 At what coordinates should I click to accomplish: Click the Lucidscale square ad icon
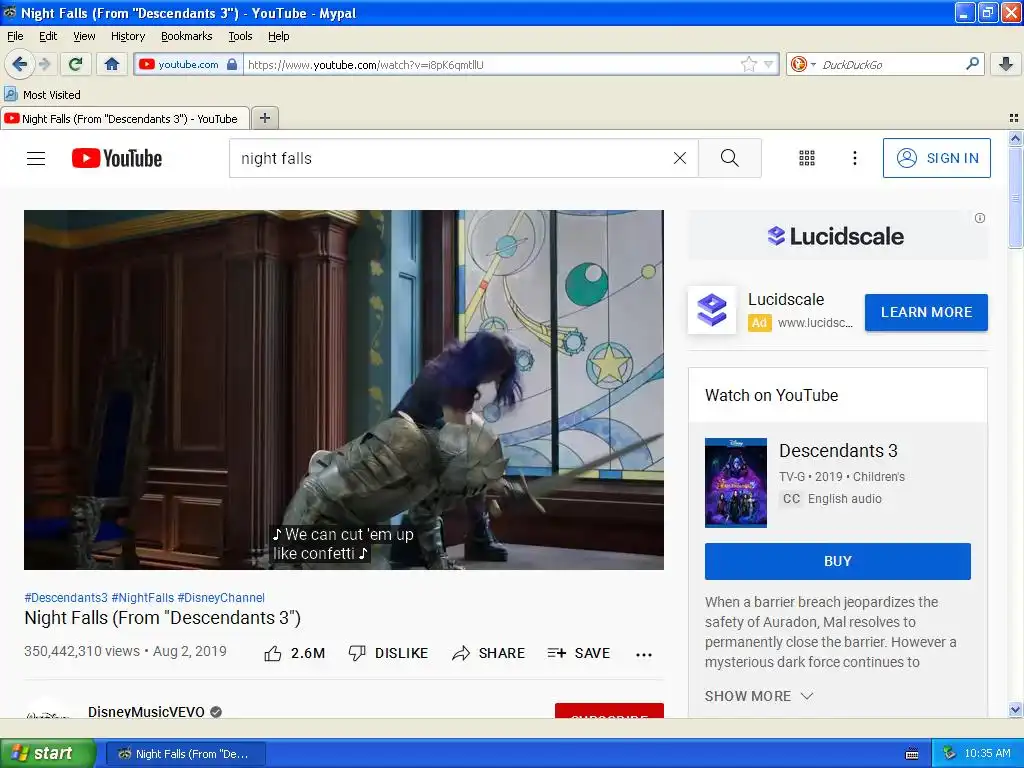pos(711,310)
